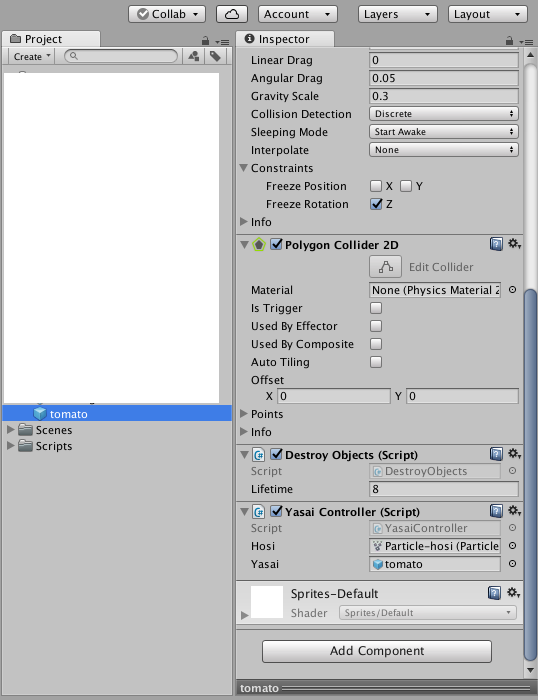The height and width of the screenshot is (700, 538).
Task: Click the Add Component button
Action: tap(377, 651)
